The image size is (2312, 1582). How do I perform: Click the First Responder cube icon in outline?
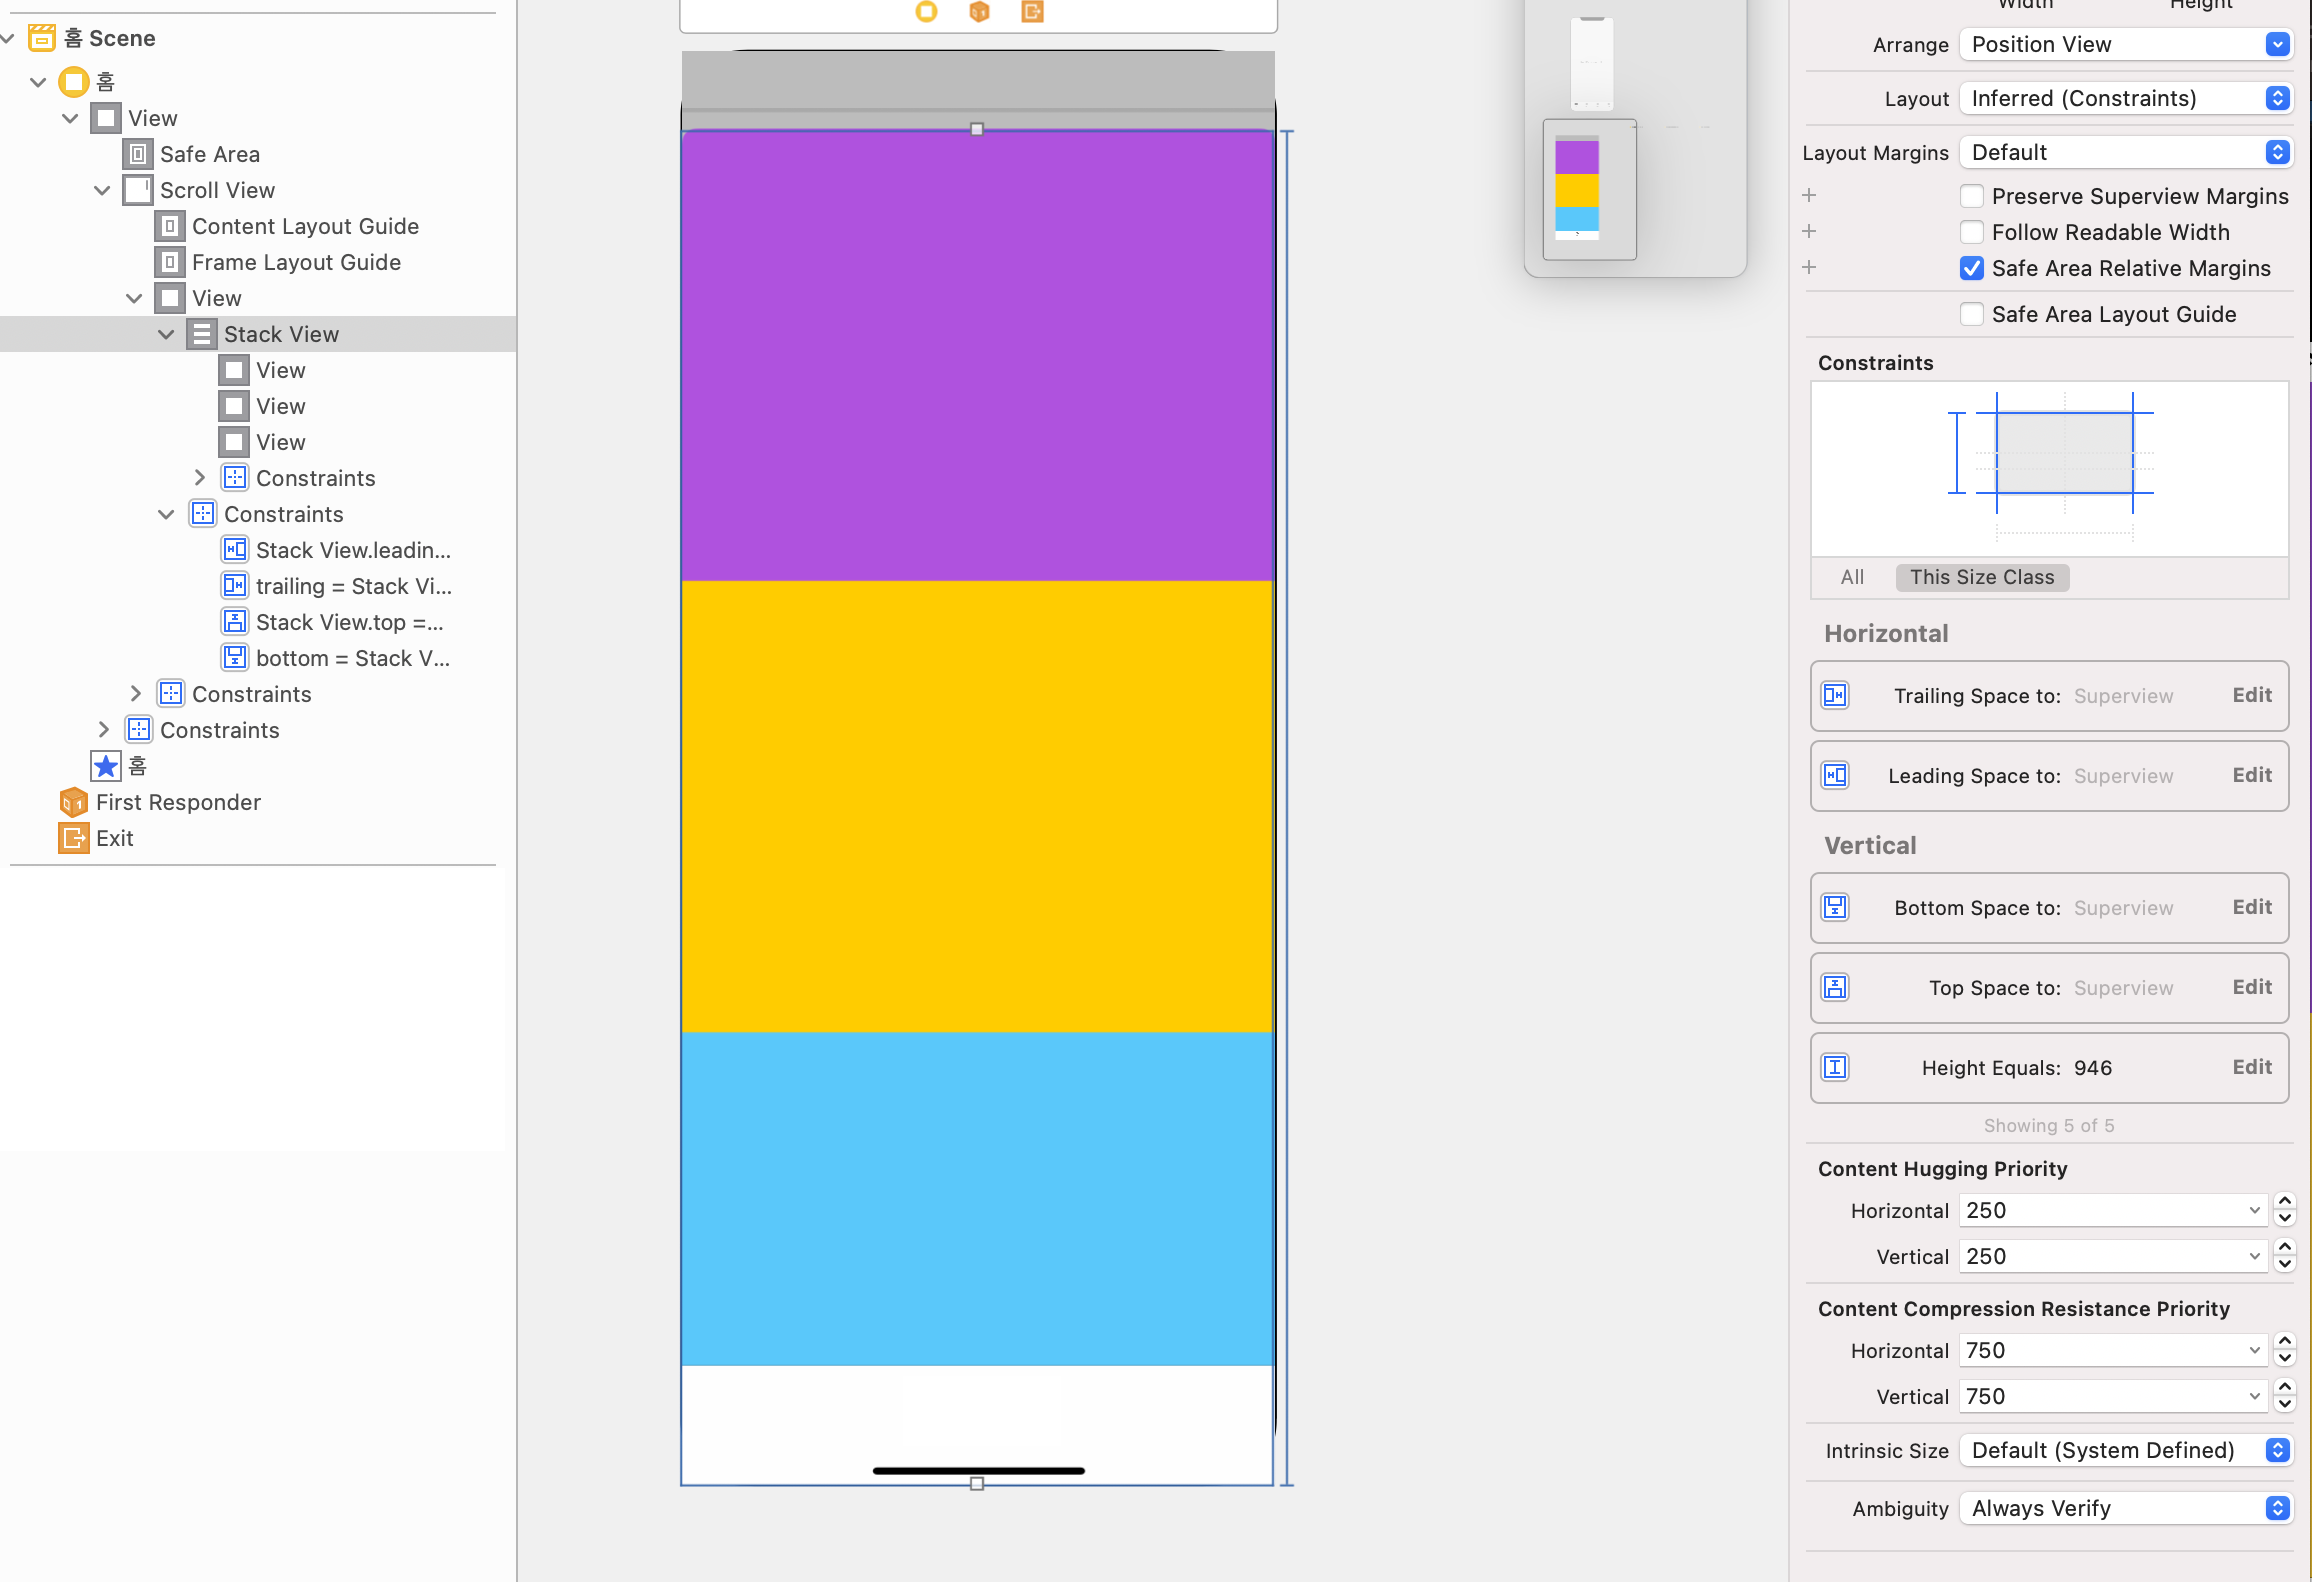click(x=74, y=802)
